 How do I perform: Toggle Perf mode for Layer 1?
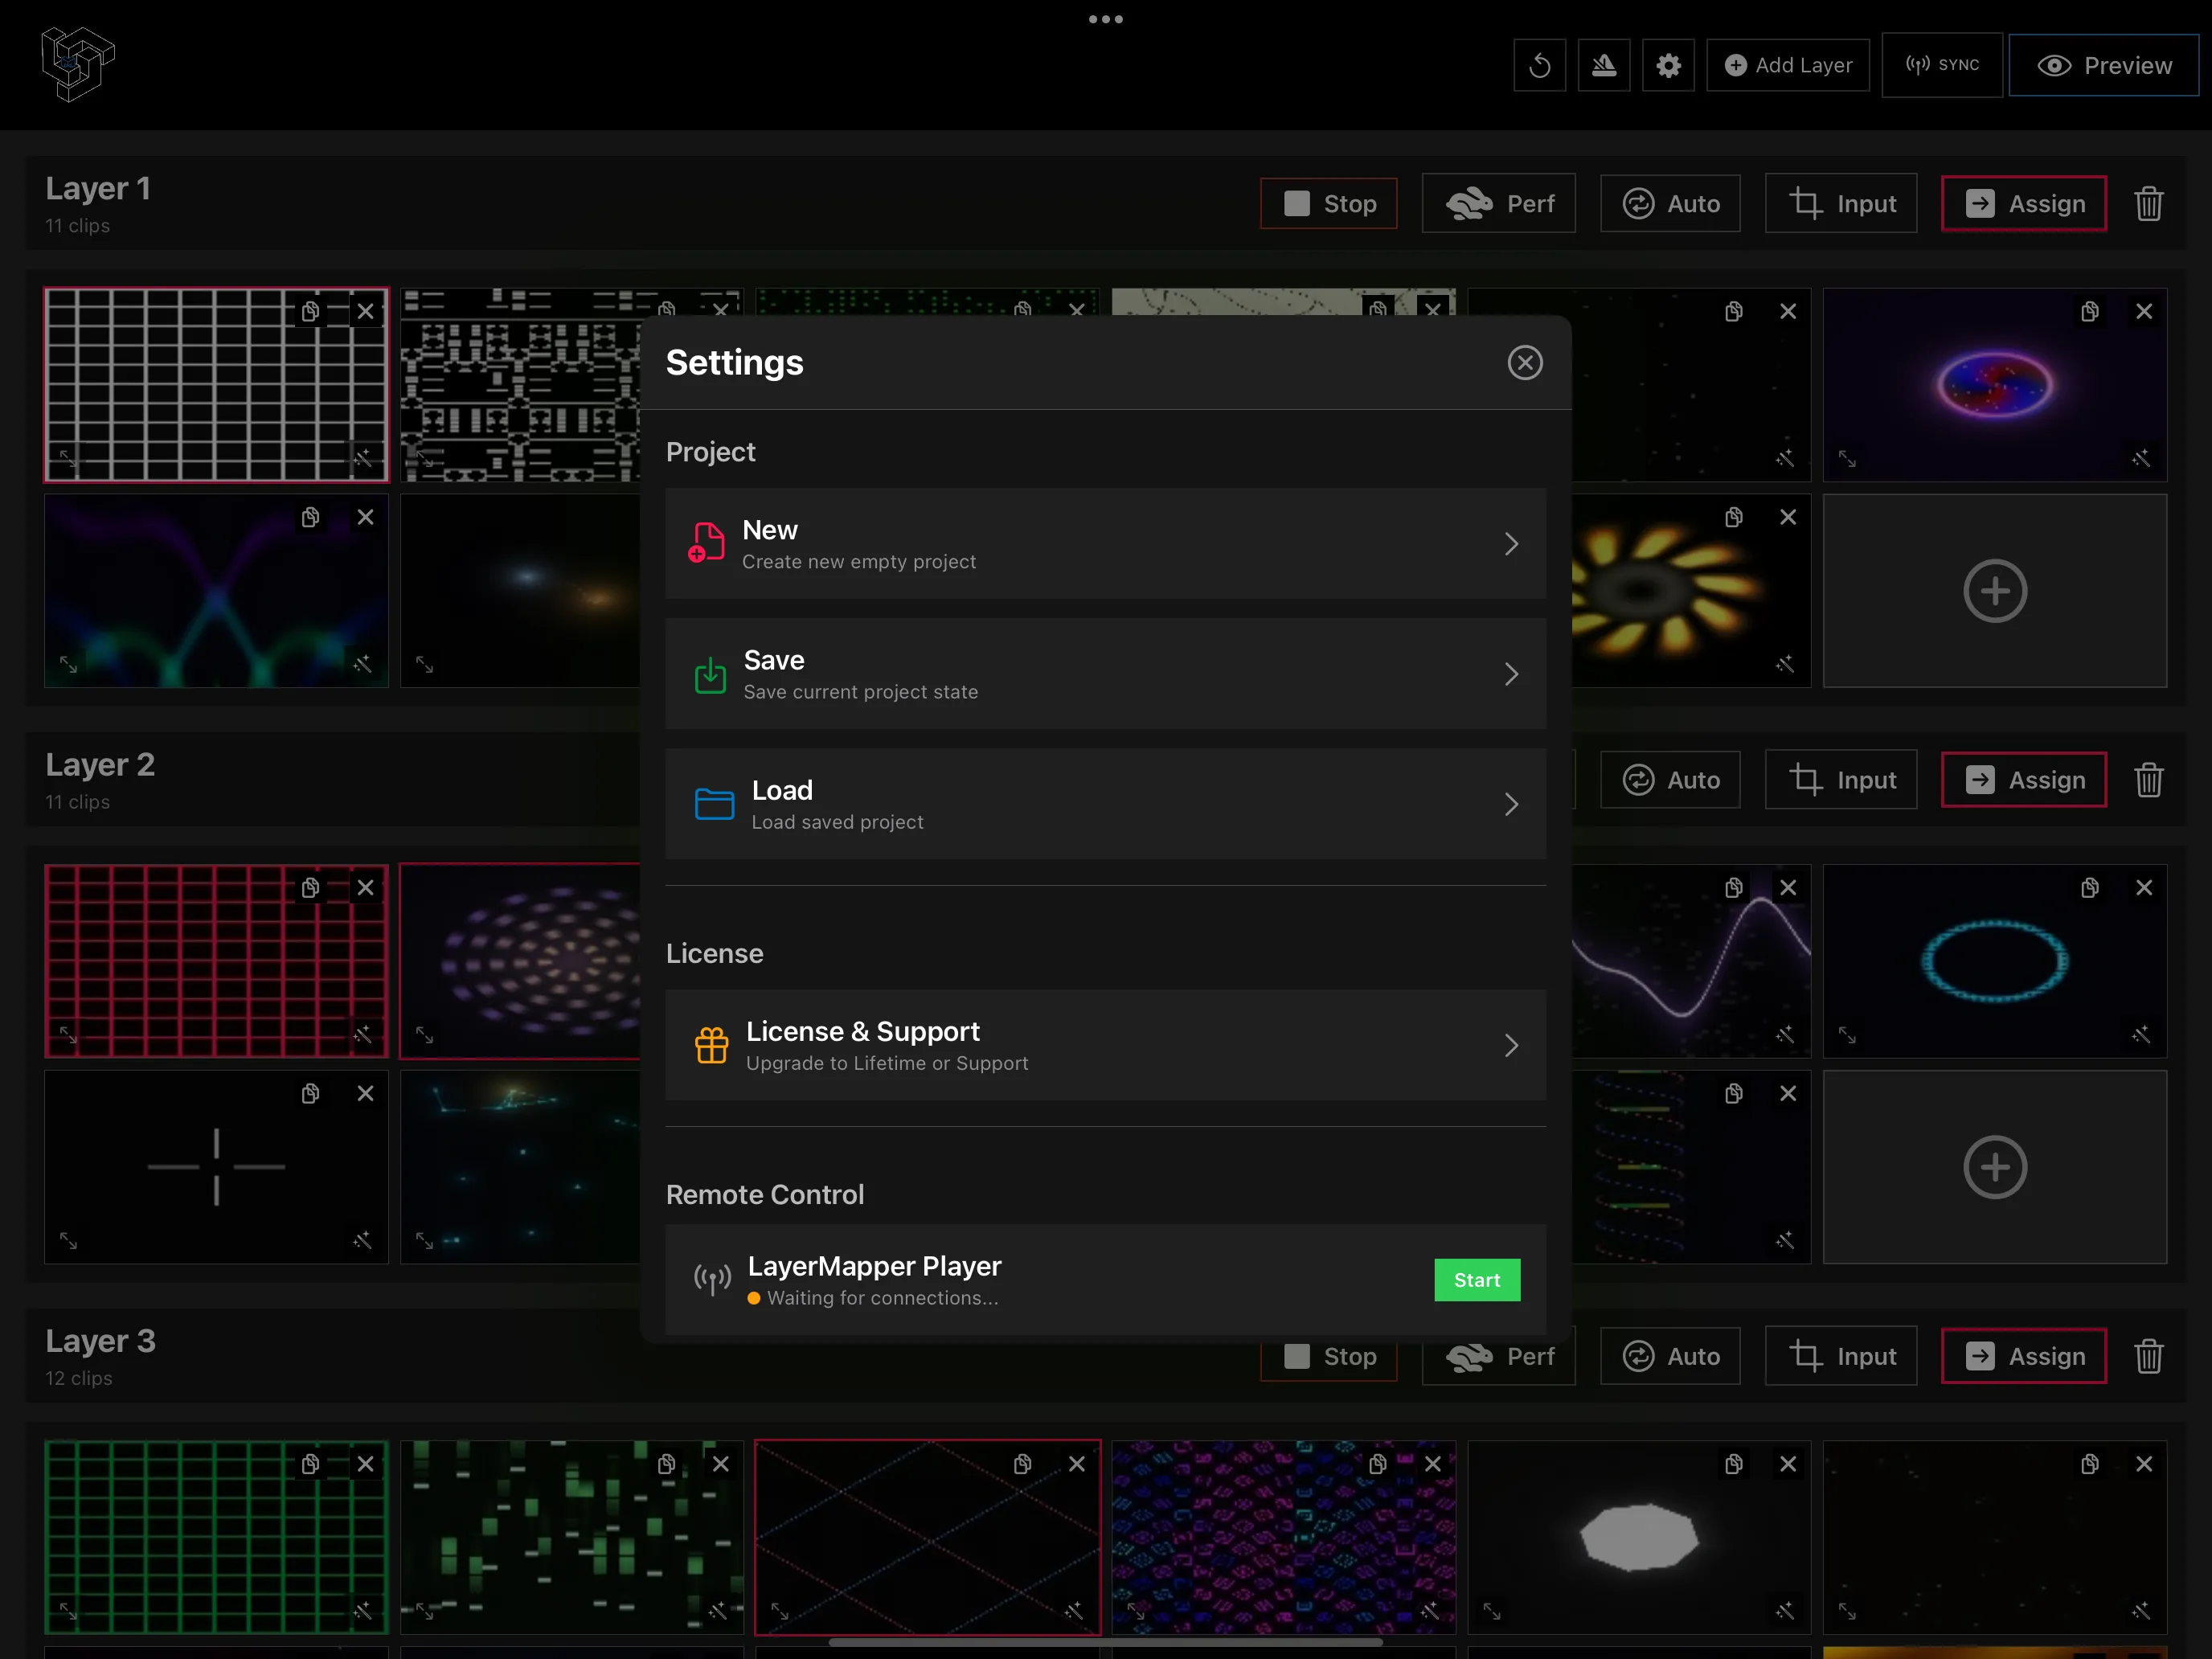[1498, 204]
